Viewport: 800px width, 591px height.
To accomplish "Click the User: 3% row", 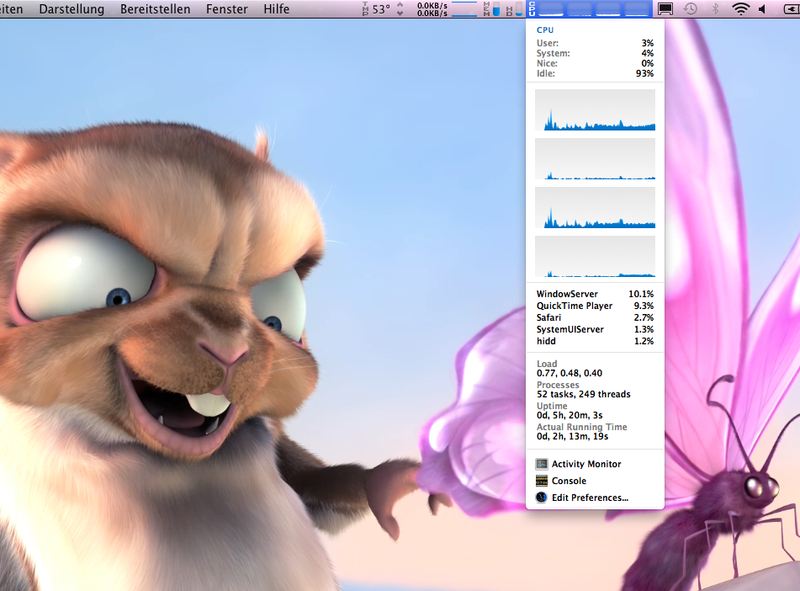I will coord(595,43).
